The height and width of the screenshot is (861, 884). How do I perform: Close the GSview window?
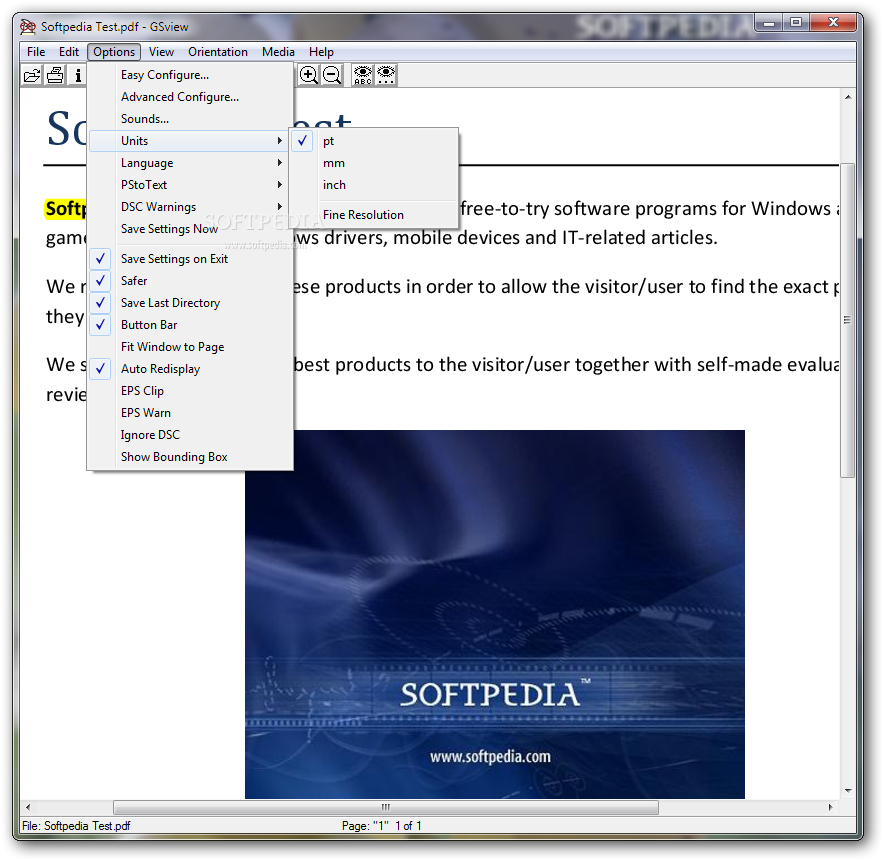click(x=833, y=23)
